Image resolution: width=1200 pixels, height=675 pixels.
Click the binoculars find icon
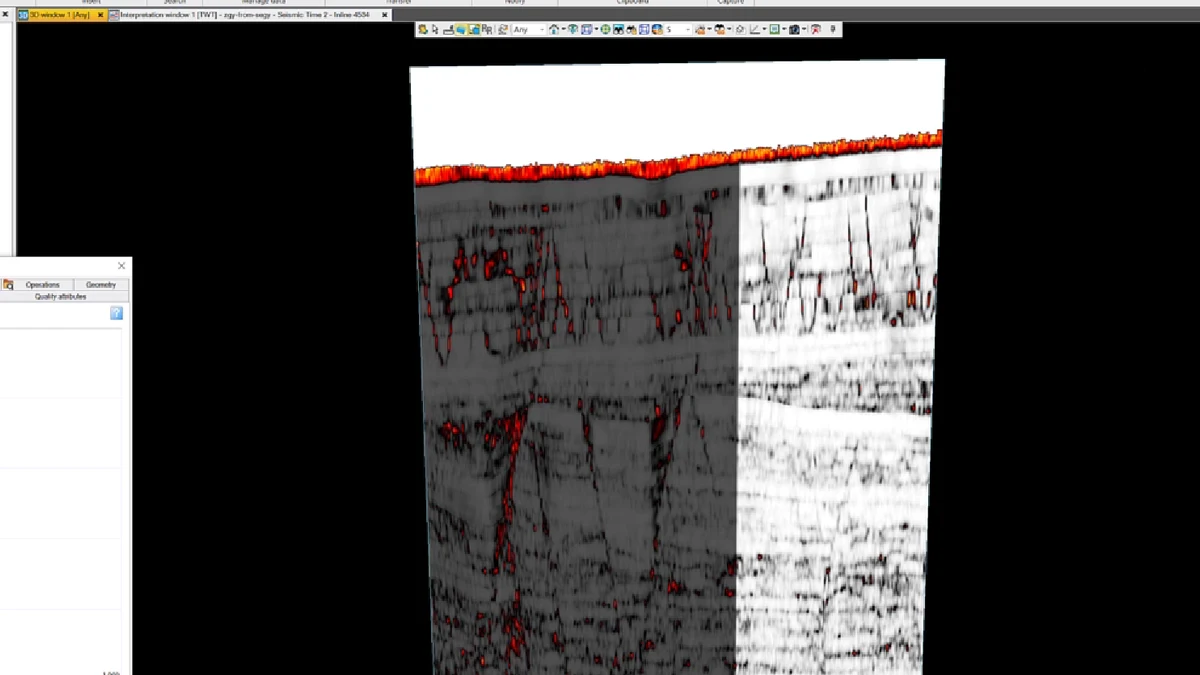pos(631,30)
